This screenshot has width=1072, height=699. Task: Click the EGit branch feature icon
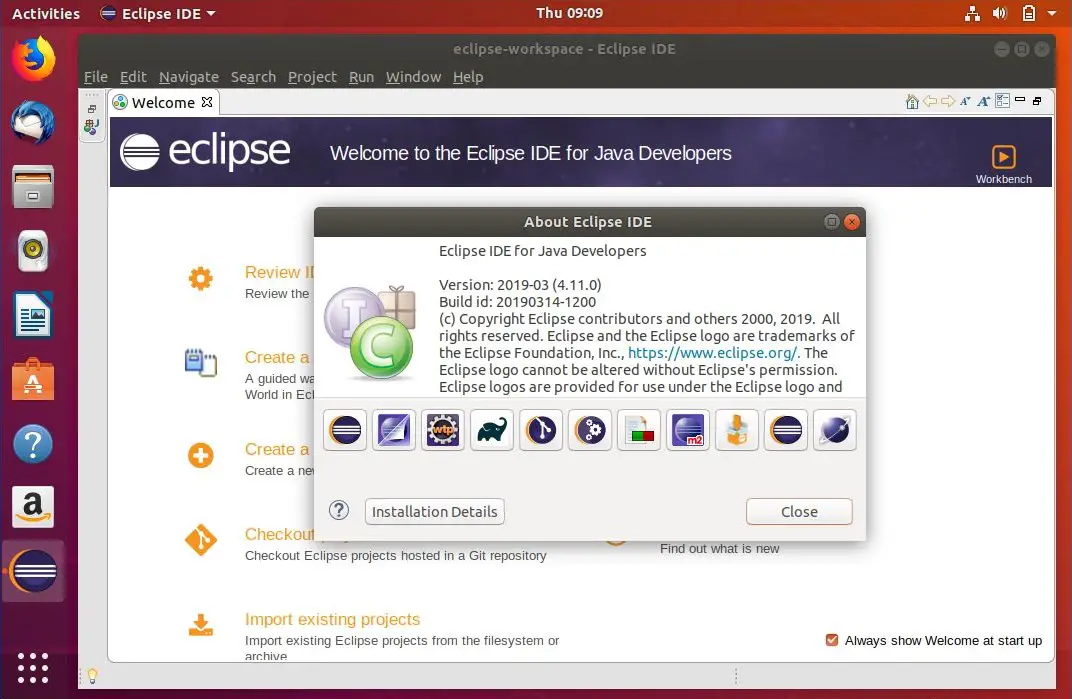coord(541,430)
